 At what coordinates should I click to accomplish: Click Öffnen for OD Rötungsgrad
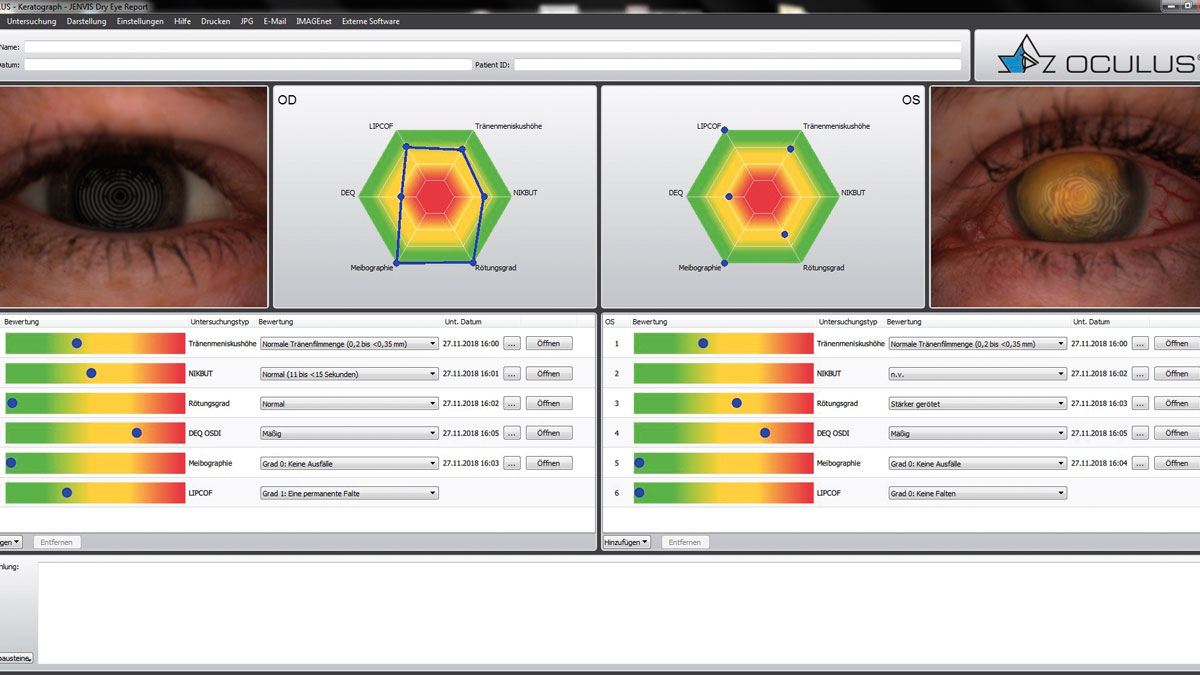pos(548,404)
